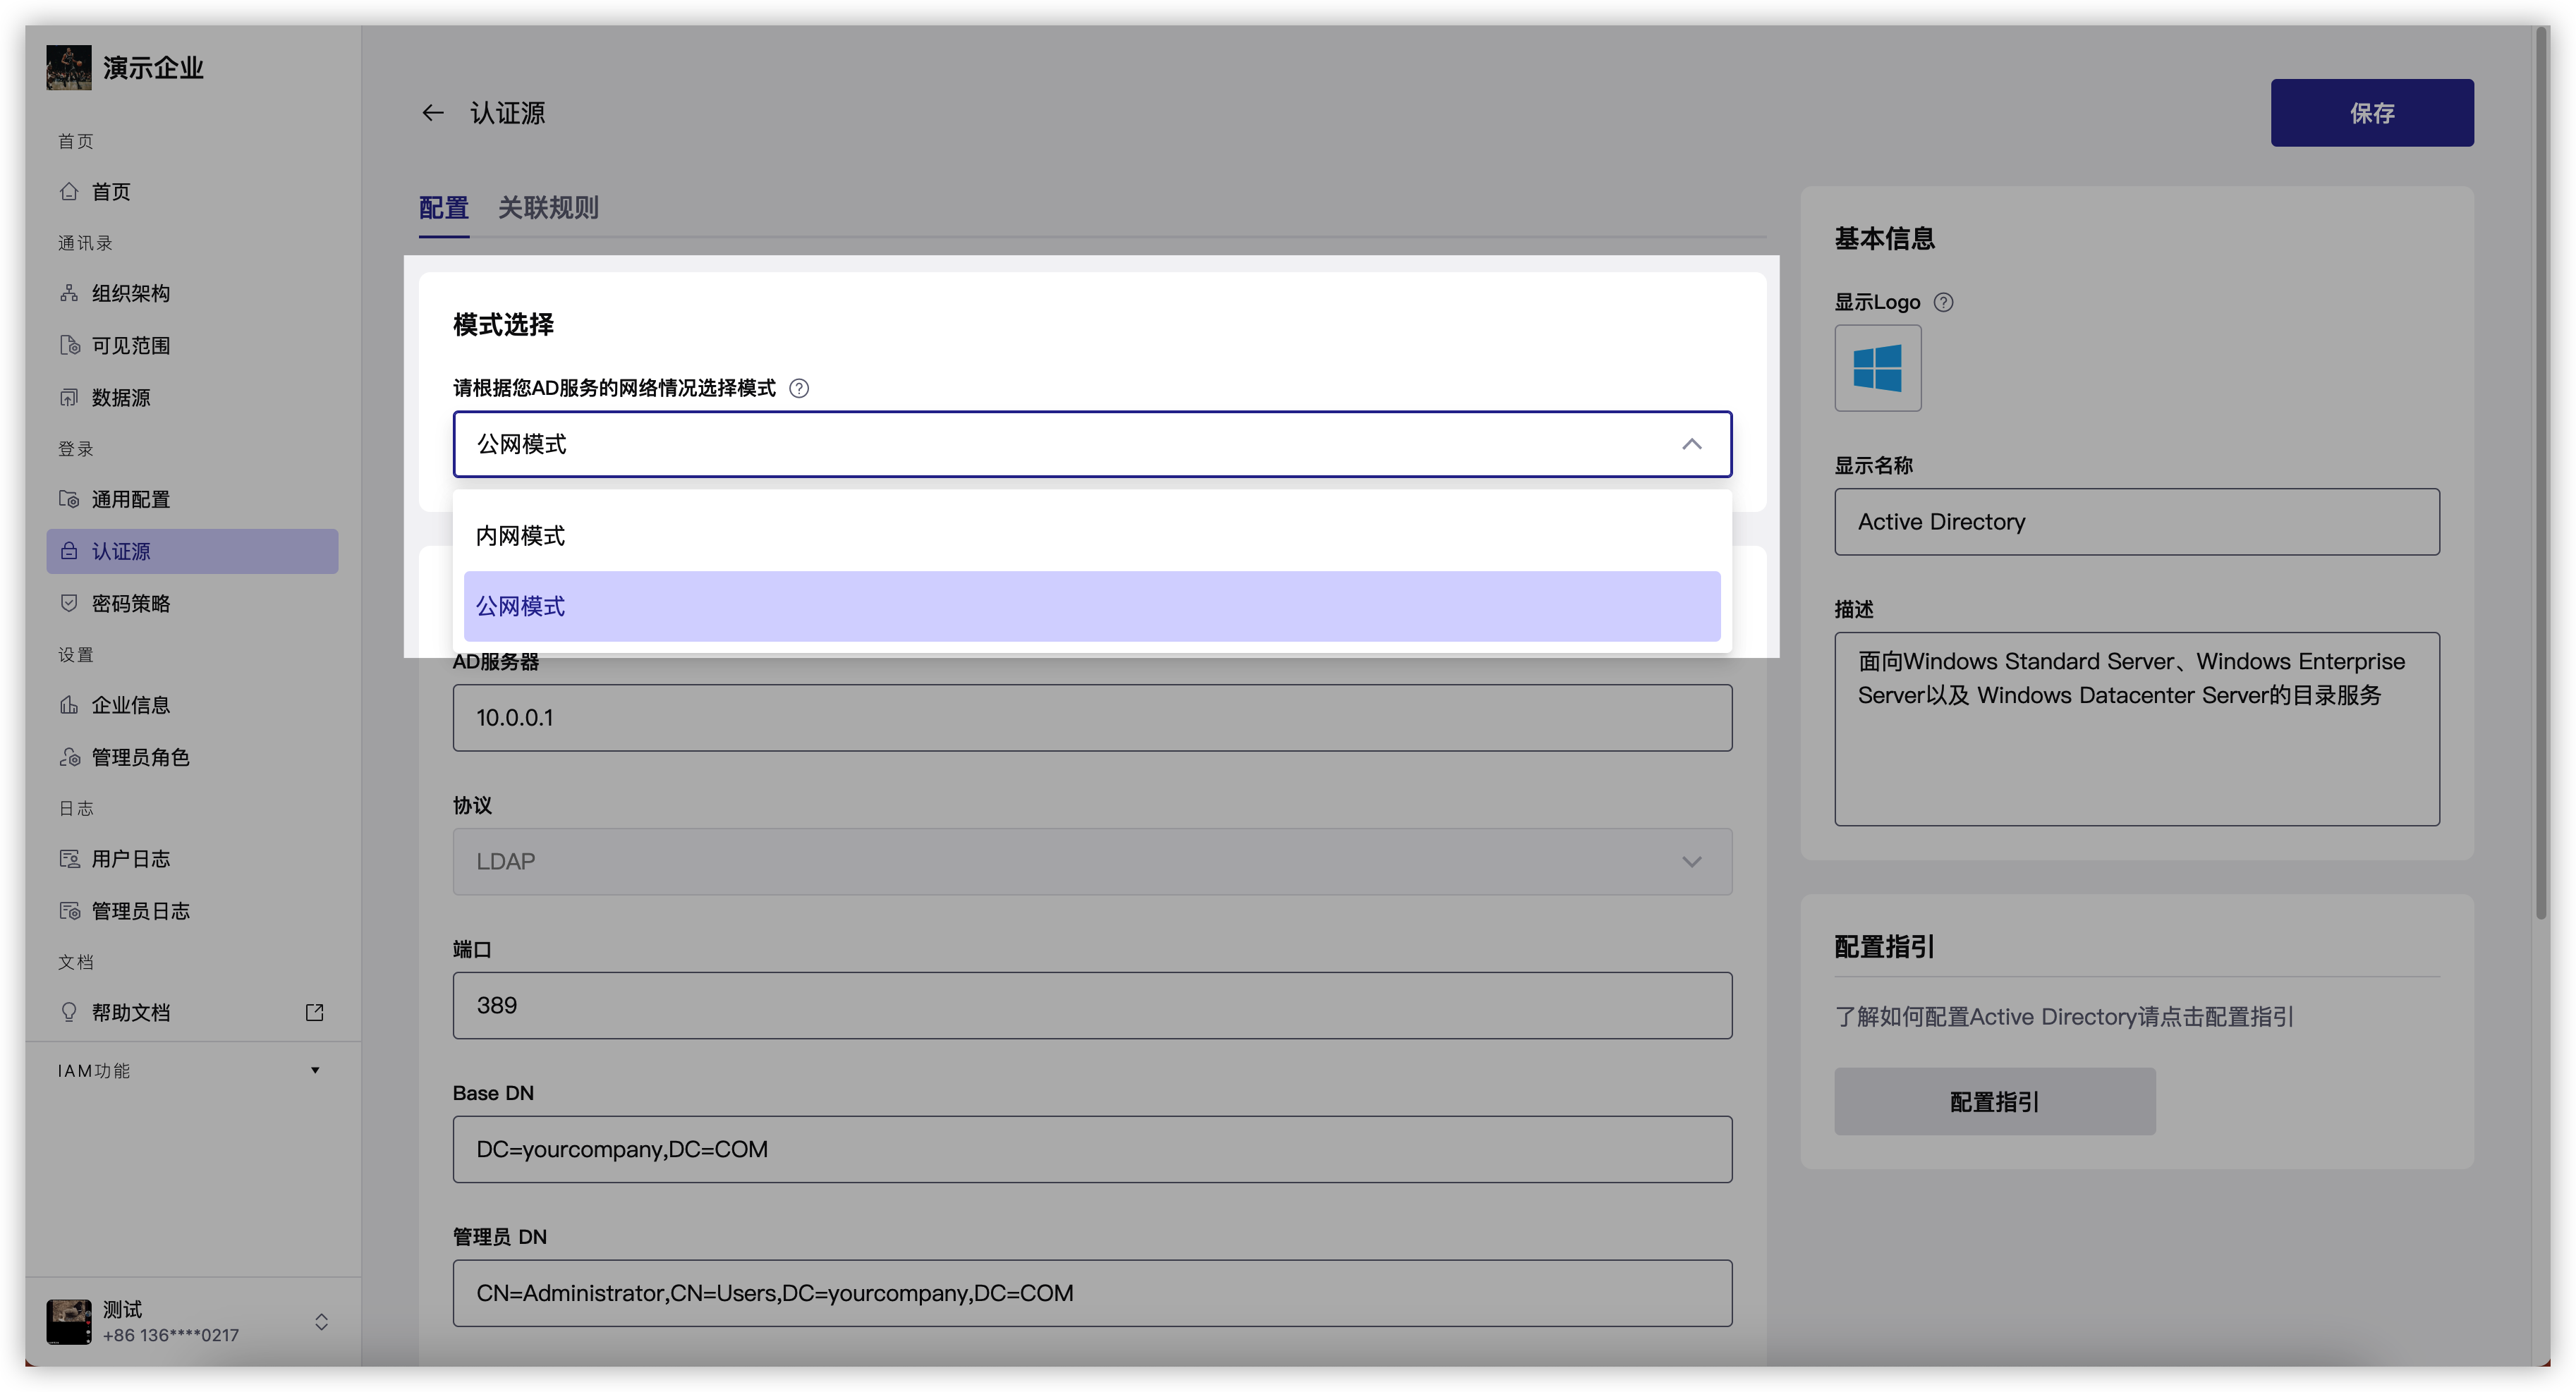Click the 配置指引 button

click(1994, 1101)
